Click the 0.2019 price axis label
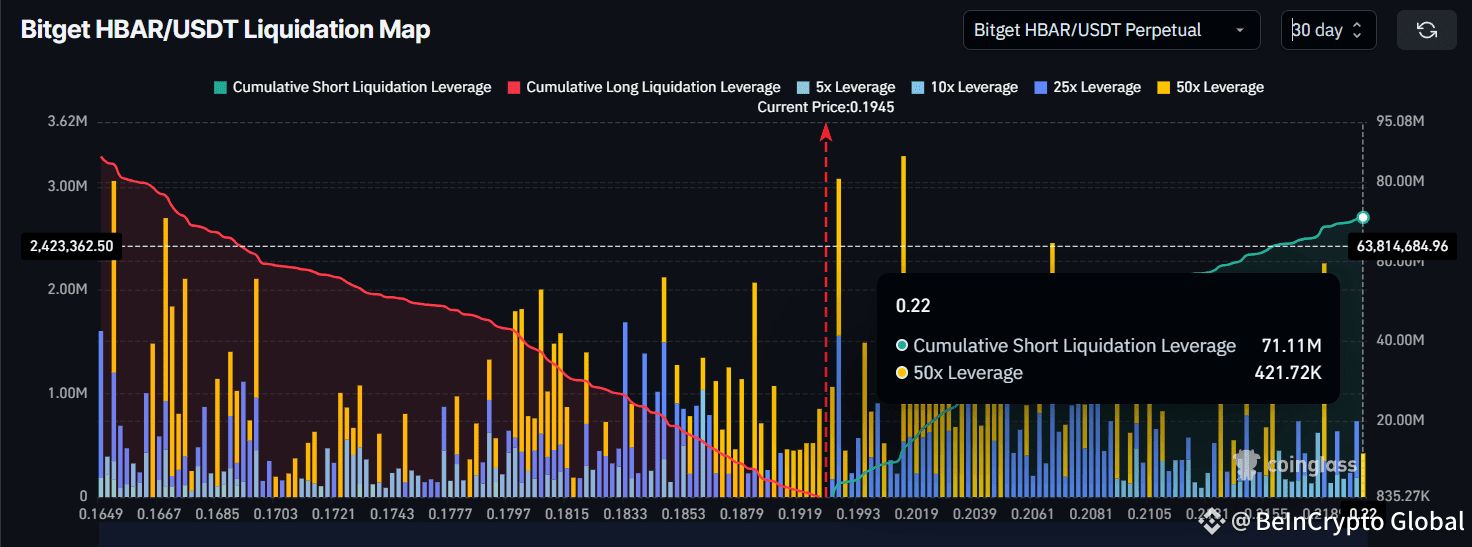The image size is (1472, 547). [917, 514]
